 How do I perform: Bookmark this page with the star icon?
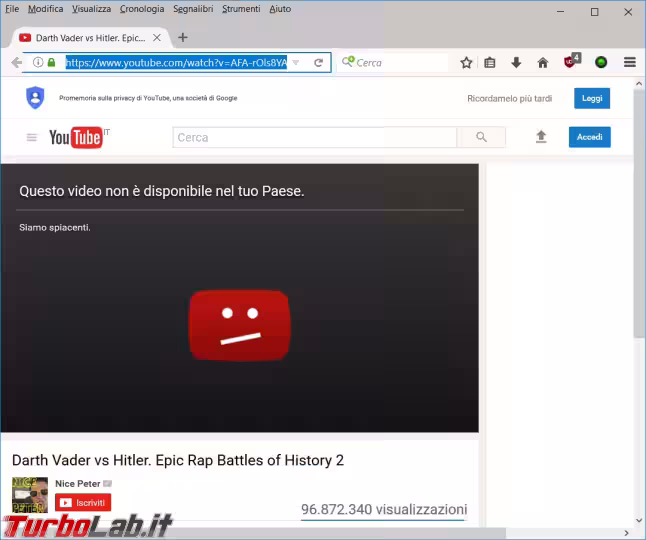(466, 63)
